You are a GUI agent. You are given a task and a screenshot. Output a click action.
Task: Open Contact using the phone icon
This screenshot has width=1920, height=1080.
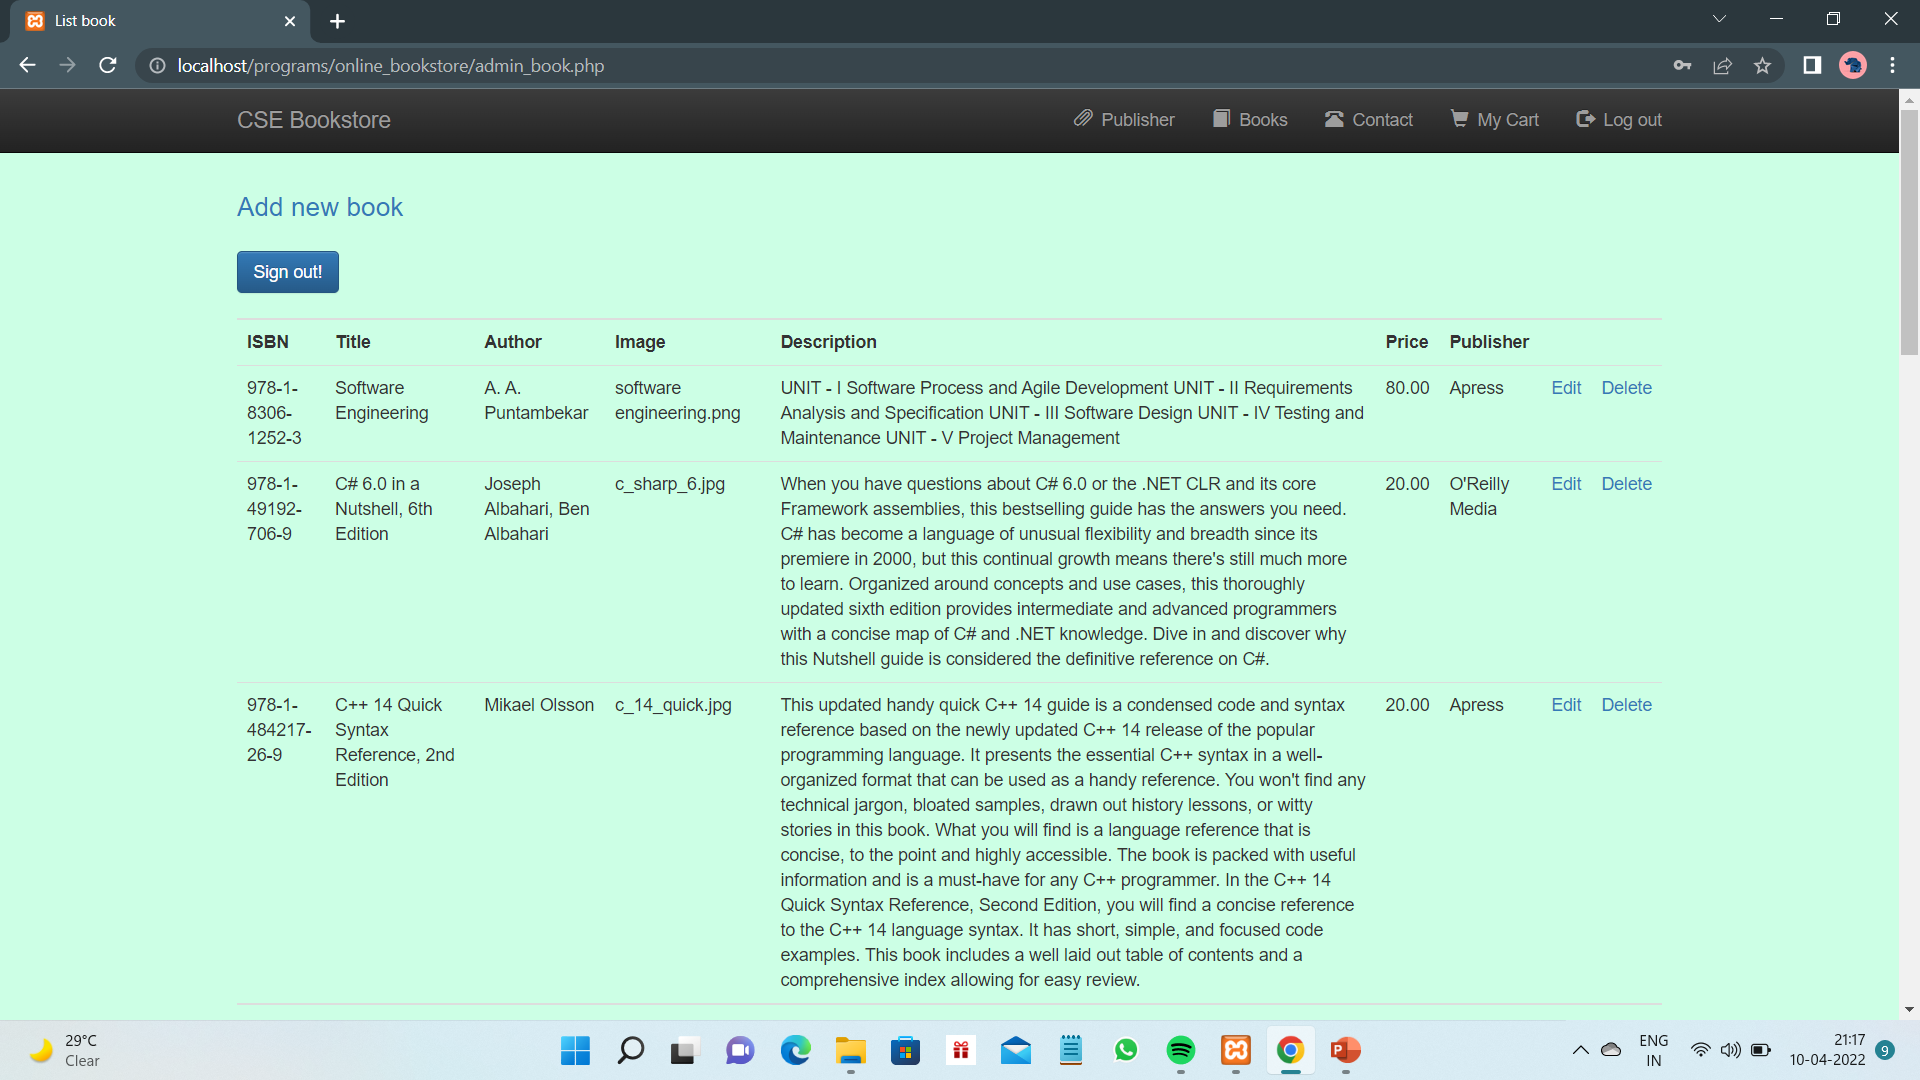pos(1334,119)
